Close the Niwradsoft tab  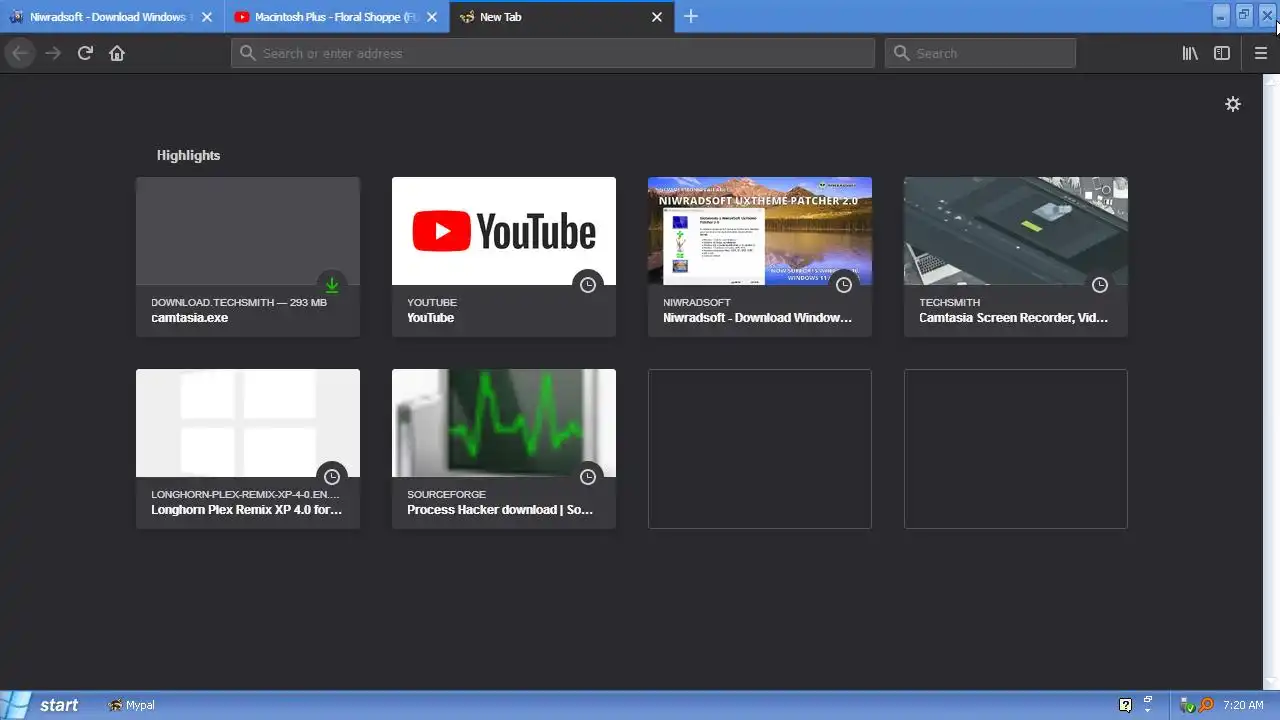point(207,17)
